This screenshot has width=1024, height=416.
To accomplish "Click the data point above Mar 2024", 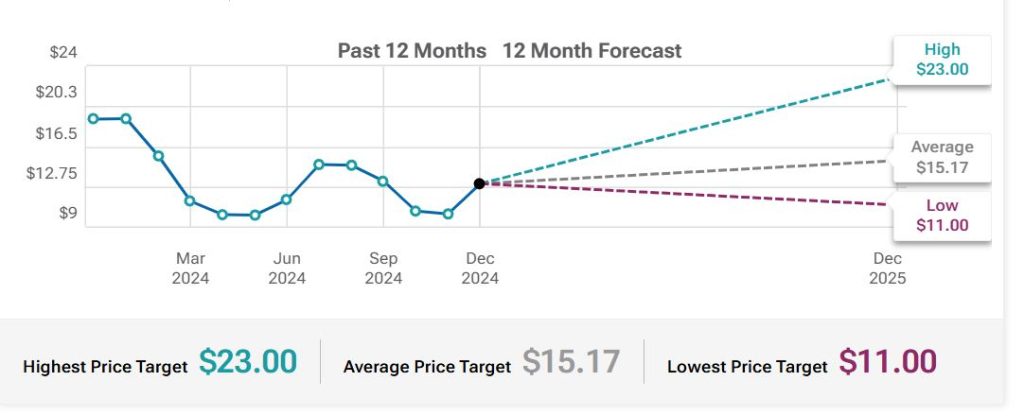I will (190, 201).
